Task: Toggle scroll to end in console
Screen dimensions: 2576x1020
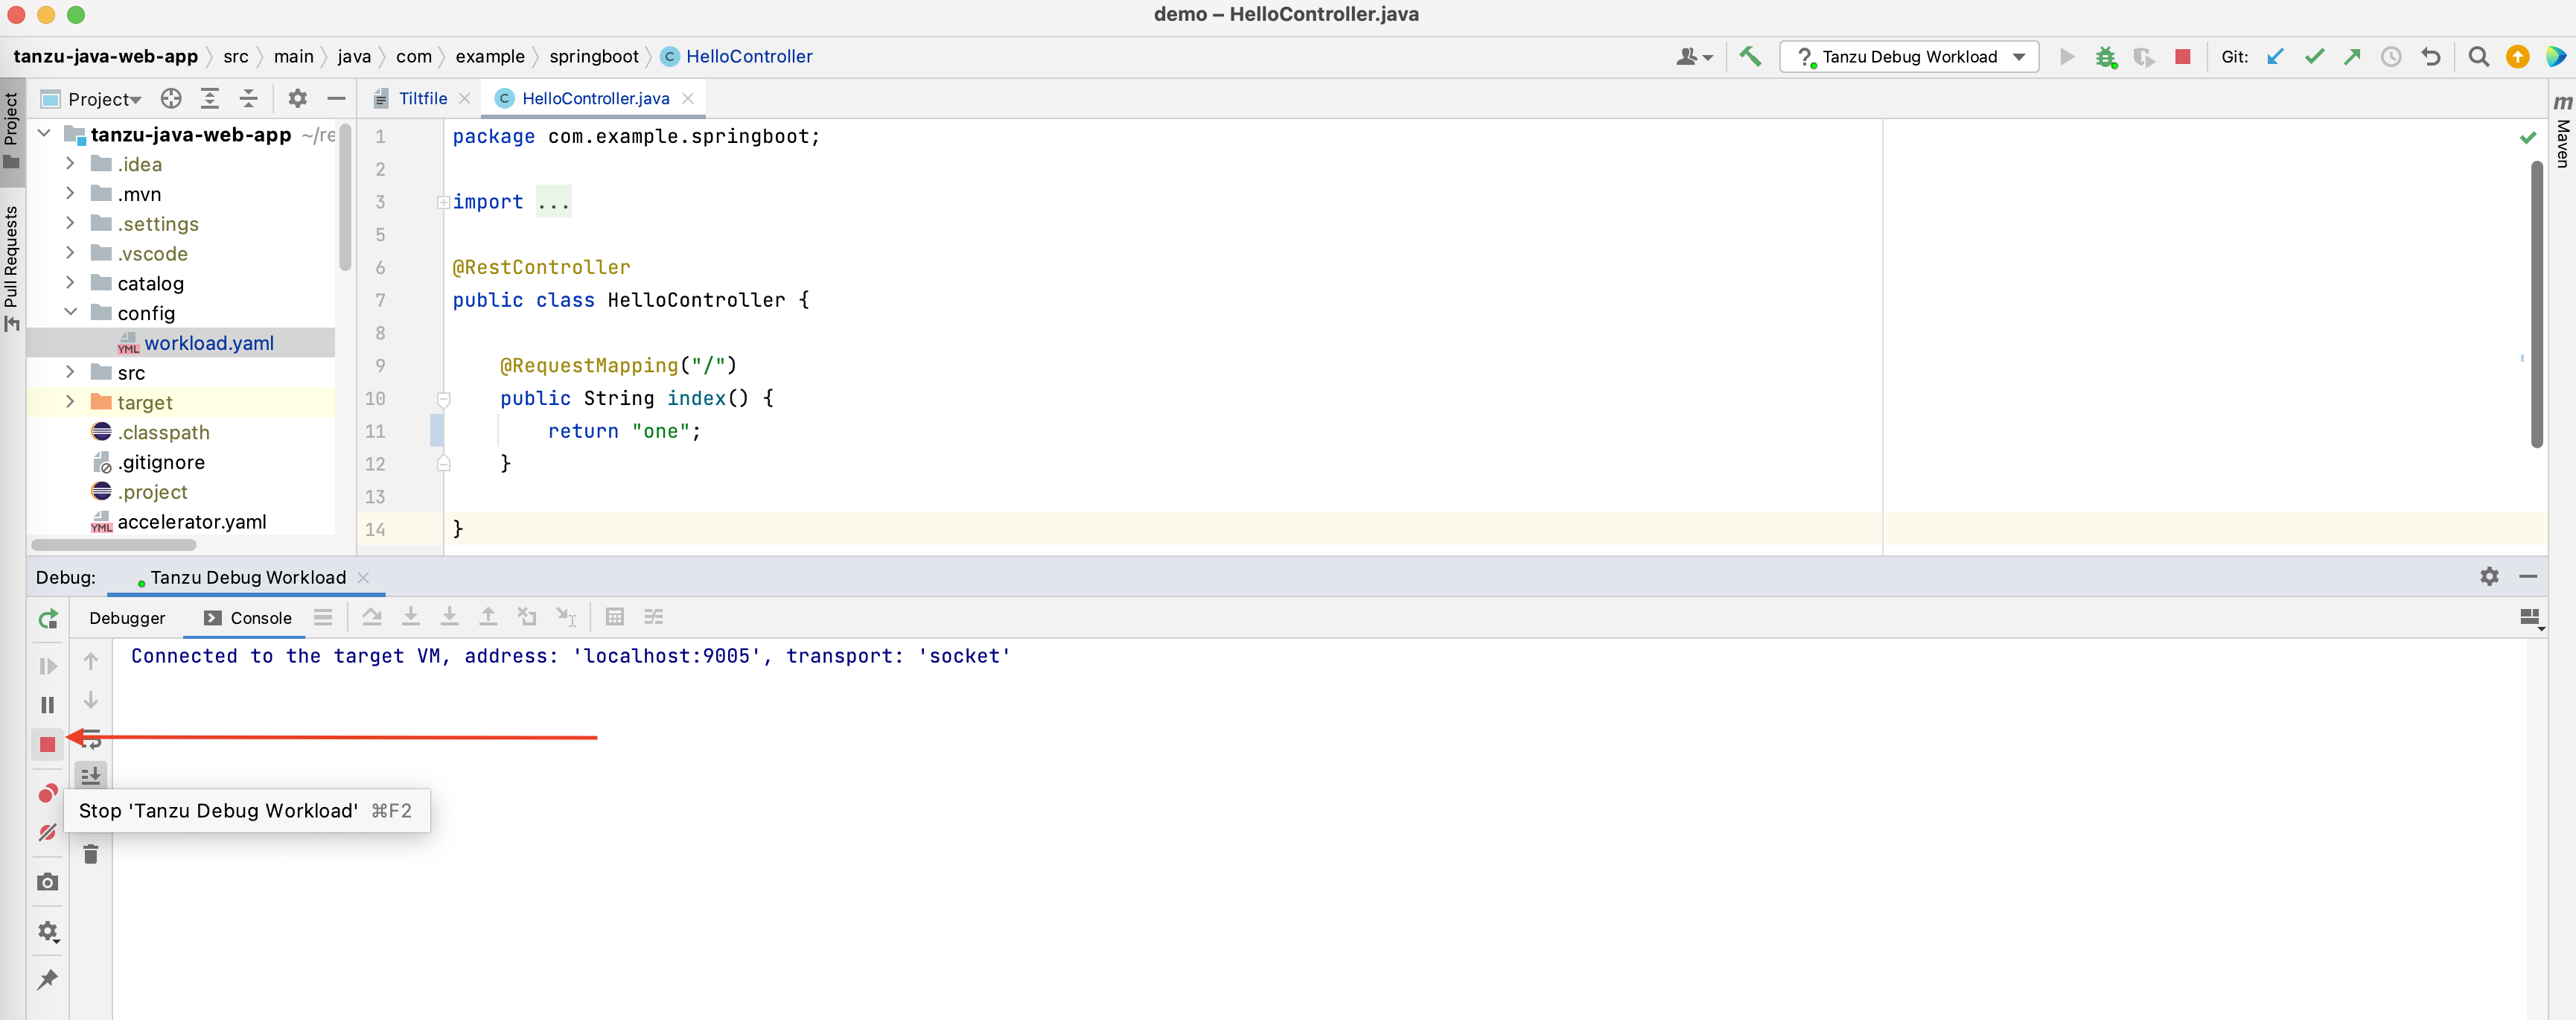Action: [91, 775]
